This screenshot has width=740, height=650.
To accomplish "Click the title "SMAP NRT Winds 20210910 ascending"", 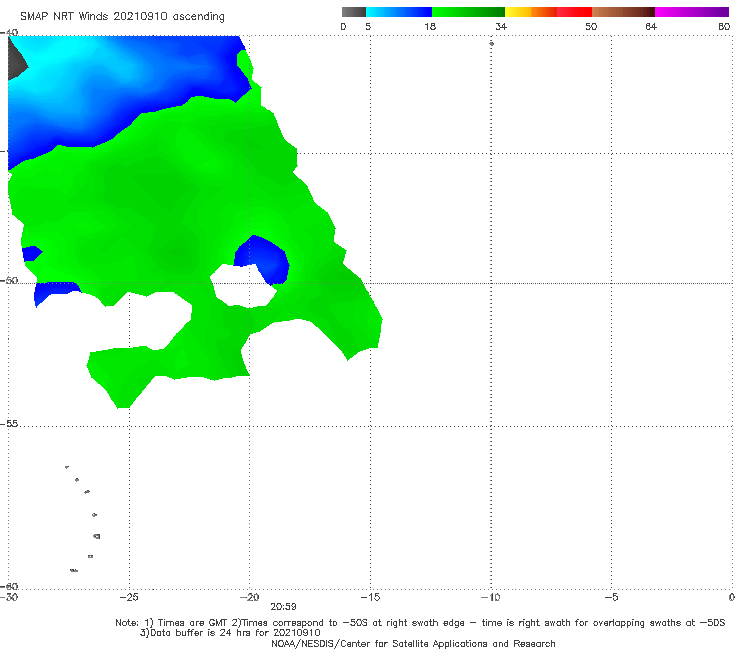I will click(x=122, y=16).
